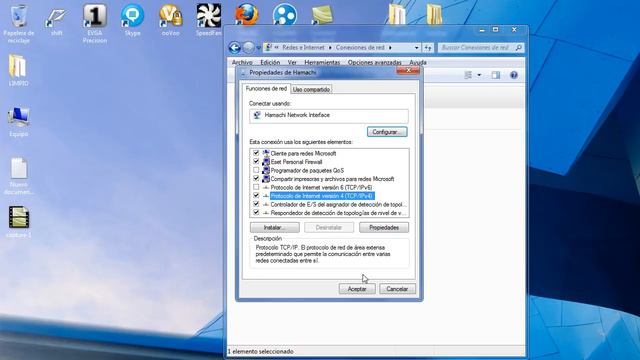Open the Ver menu
640x360 pixels.
pos(292,62)
